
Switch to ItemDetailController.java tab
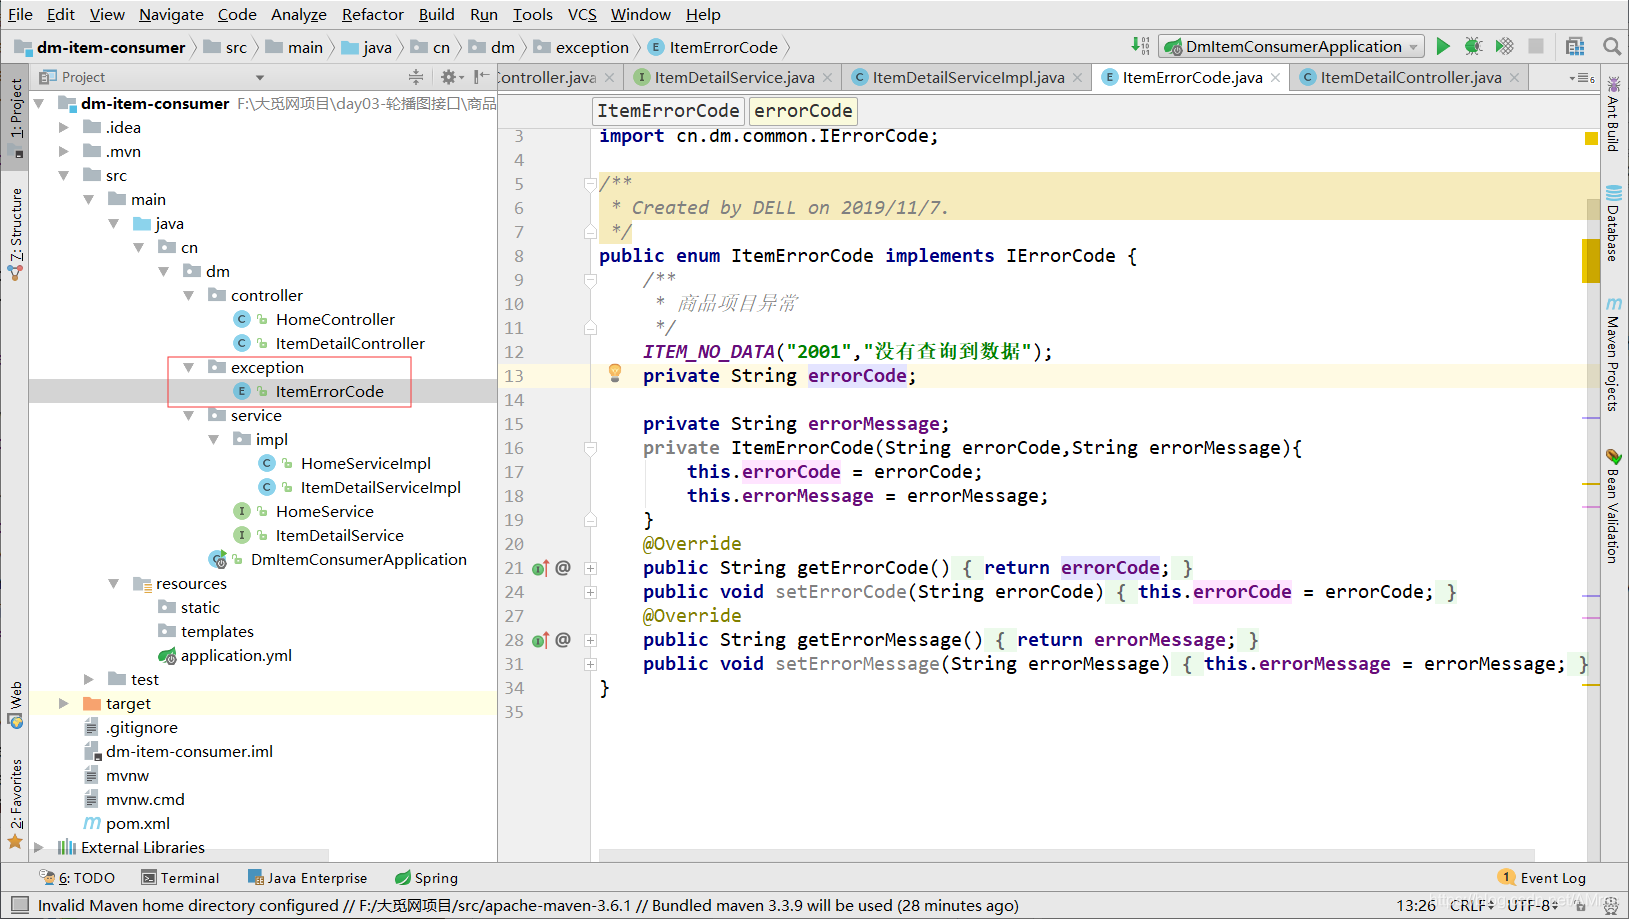(x=1410, y=78)
